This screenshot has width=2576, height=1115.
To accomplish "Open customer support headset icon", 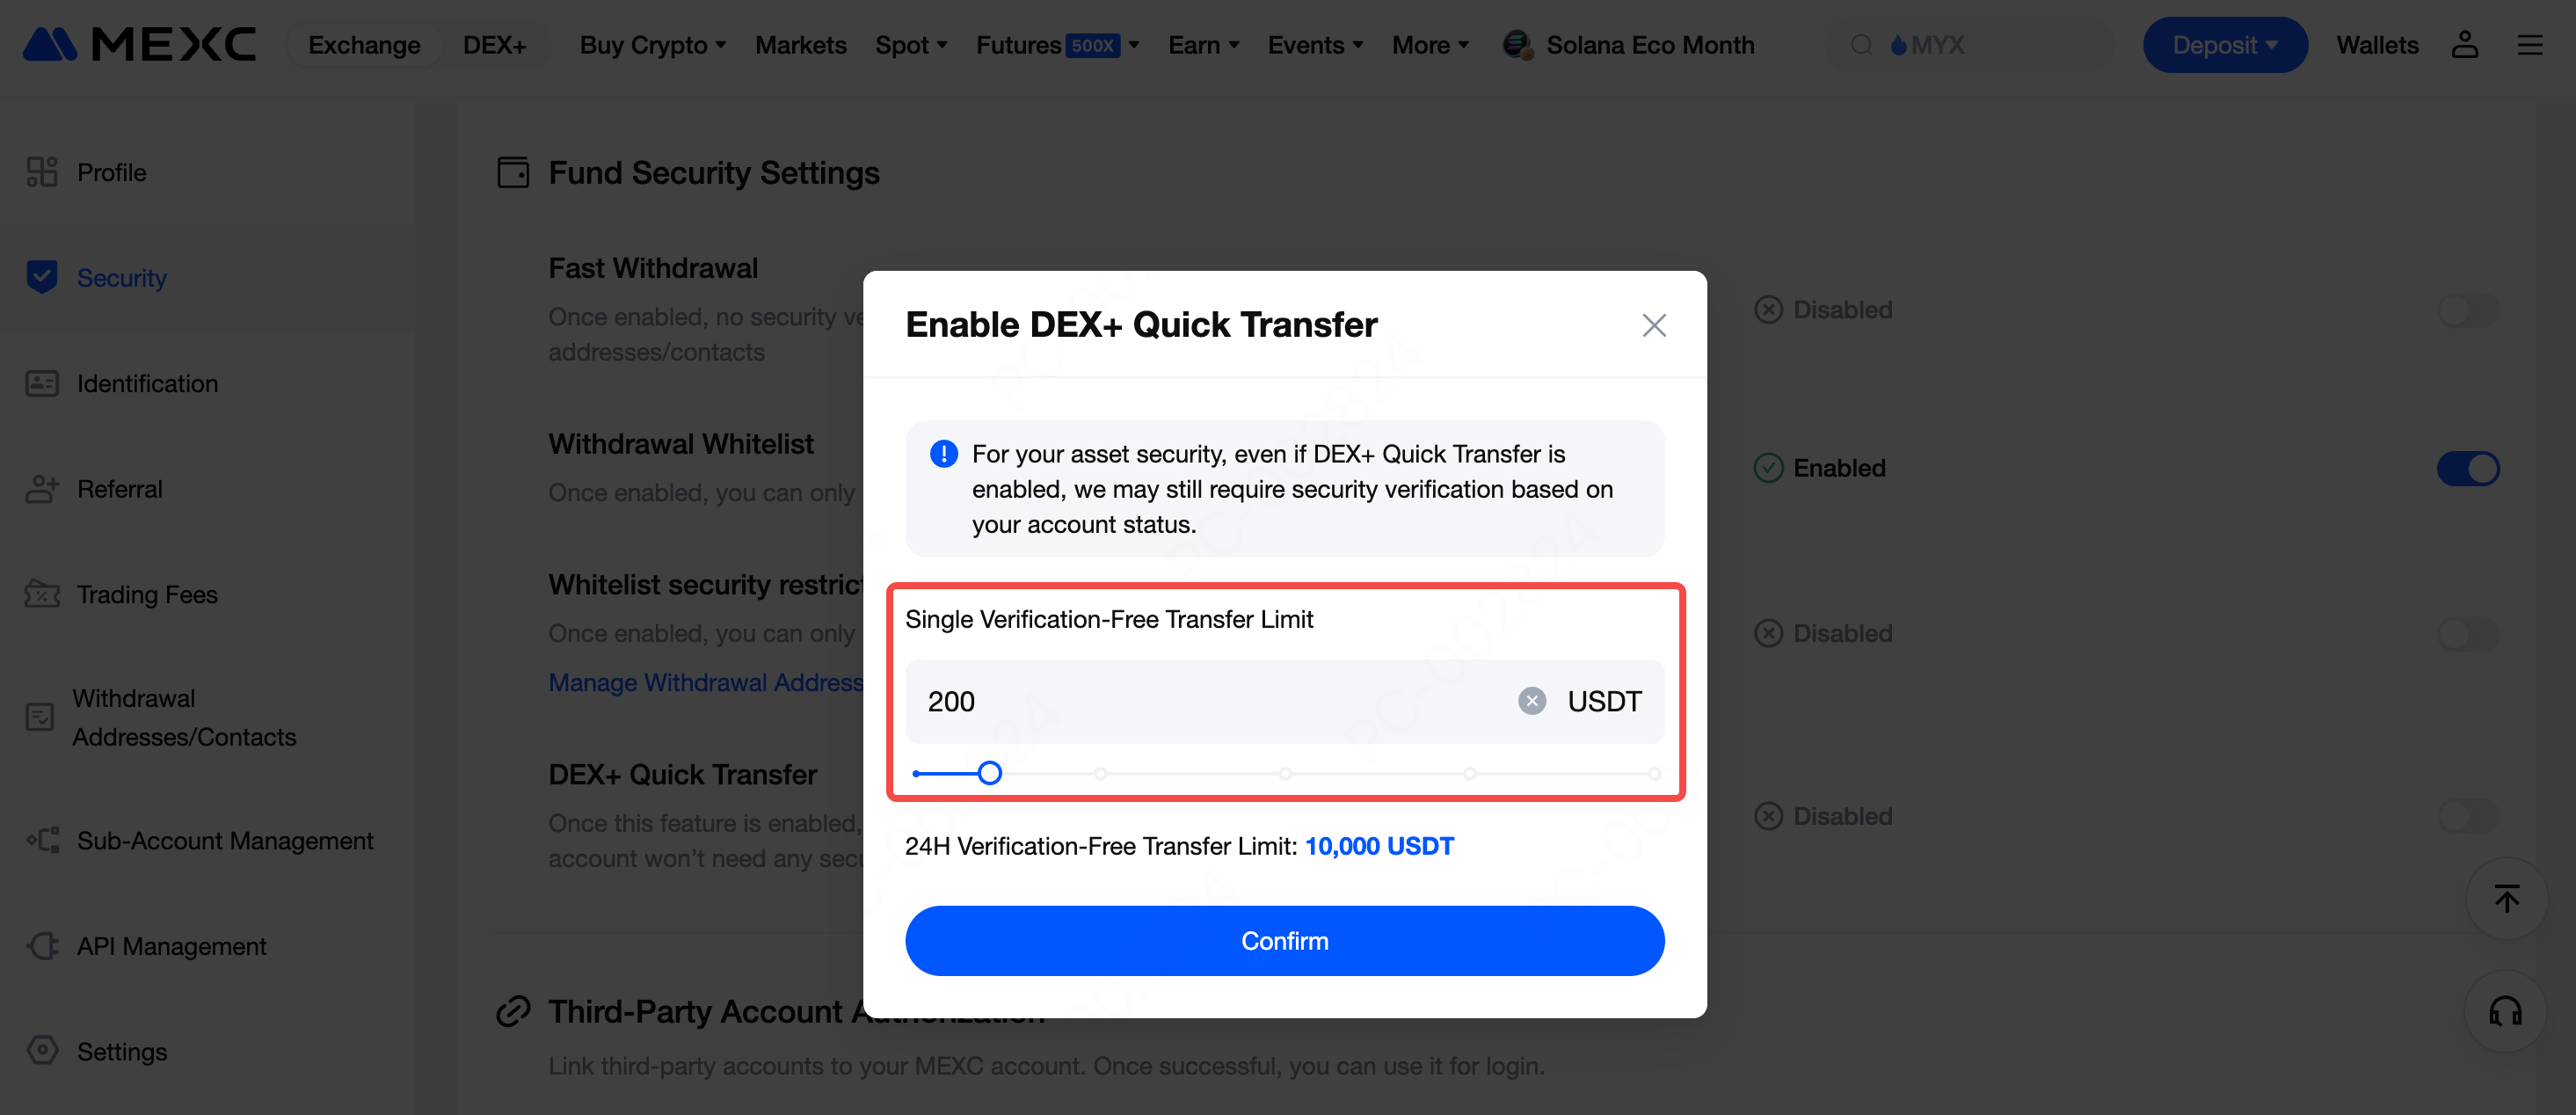I will click(x=2505, y=1011).
